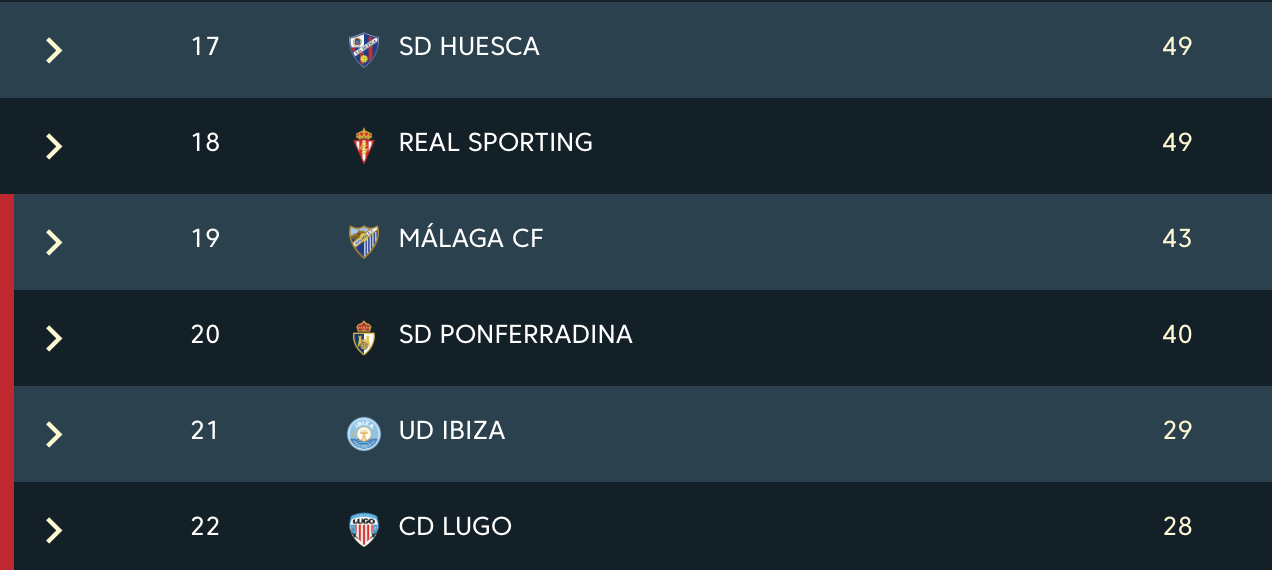Click the Real Sporting club crest

coord(364,144)
